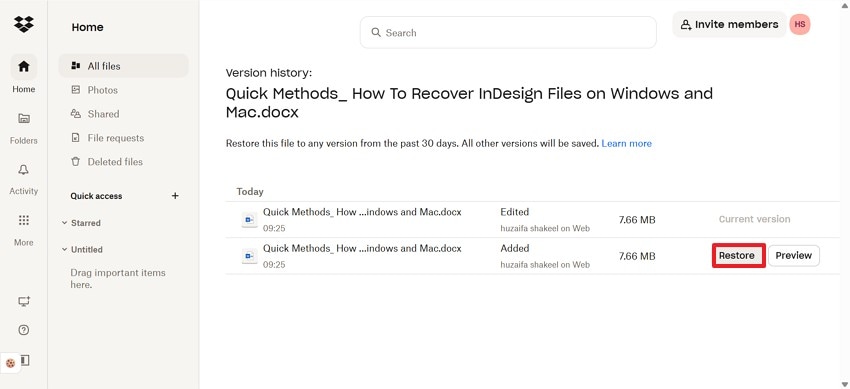This screenshot has height=389, width=850.
Task: Click file name in Added row
Action: point(362,248)
